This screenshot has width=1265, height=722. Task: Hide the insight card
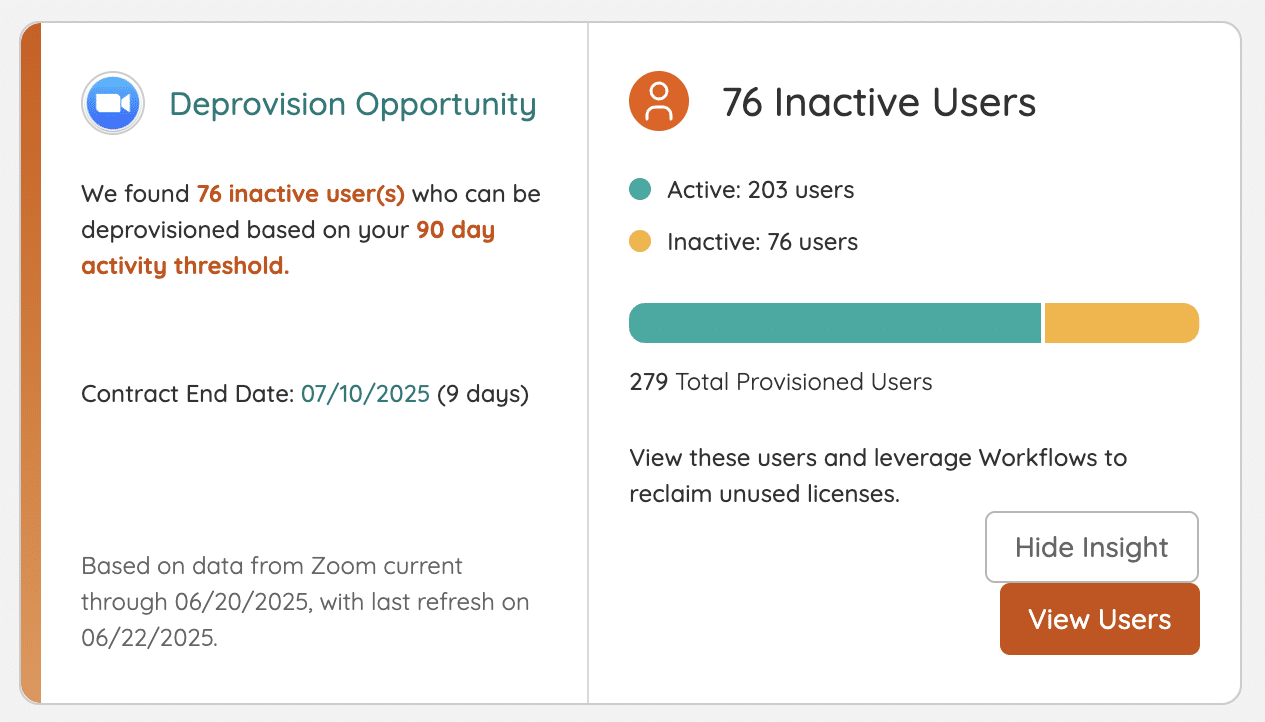point(1091,547)
